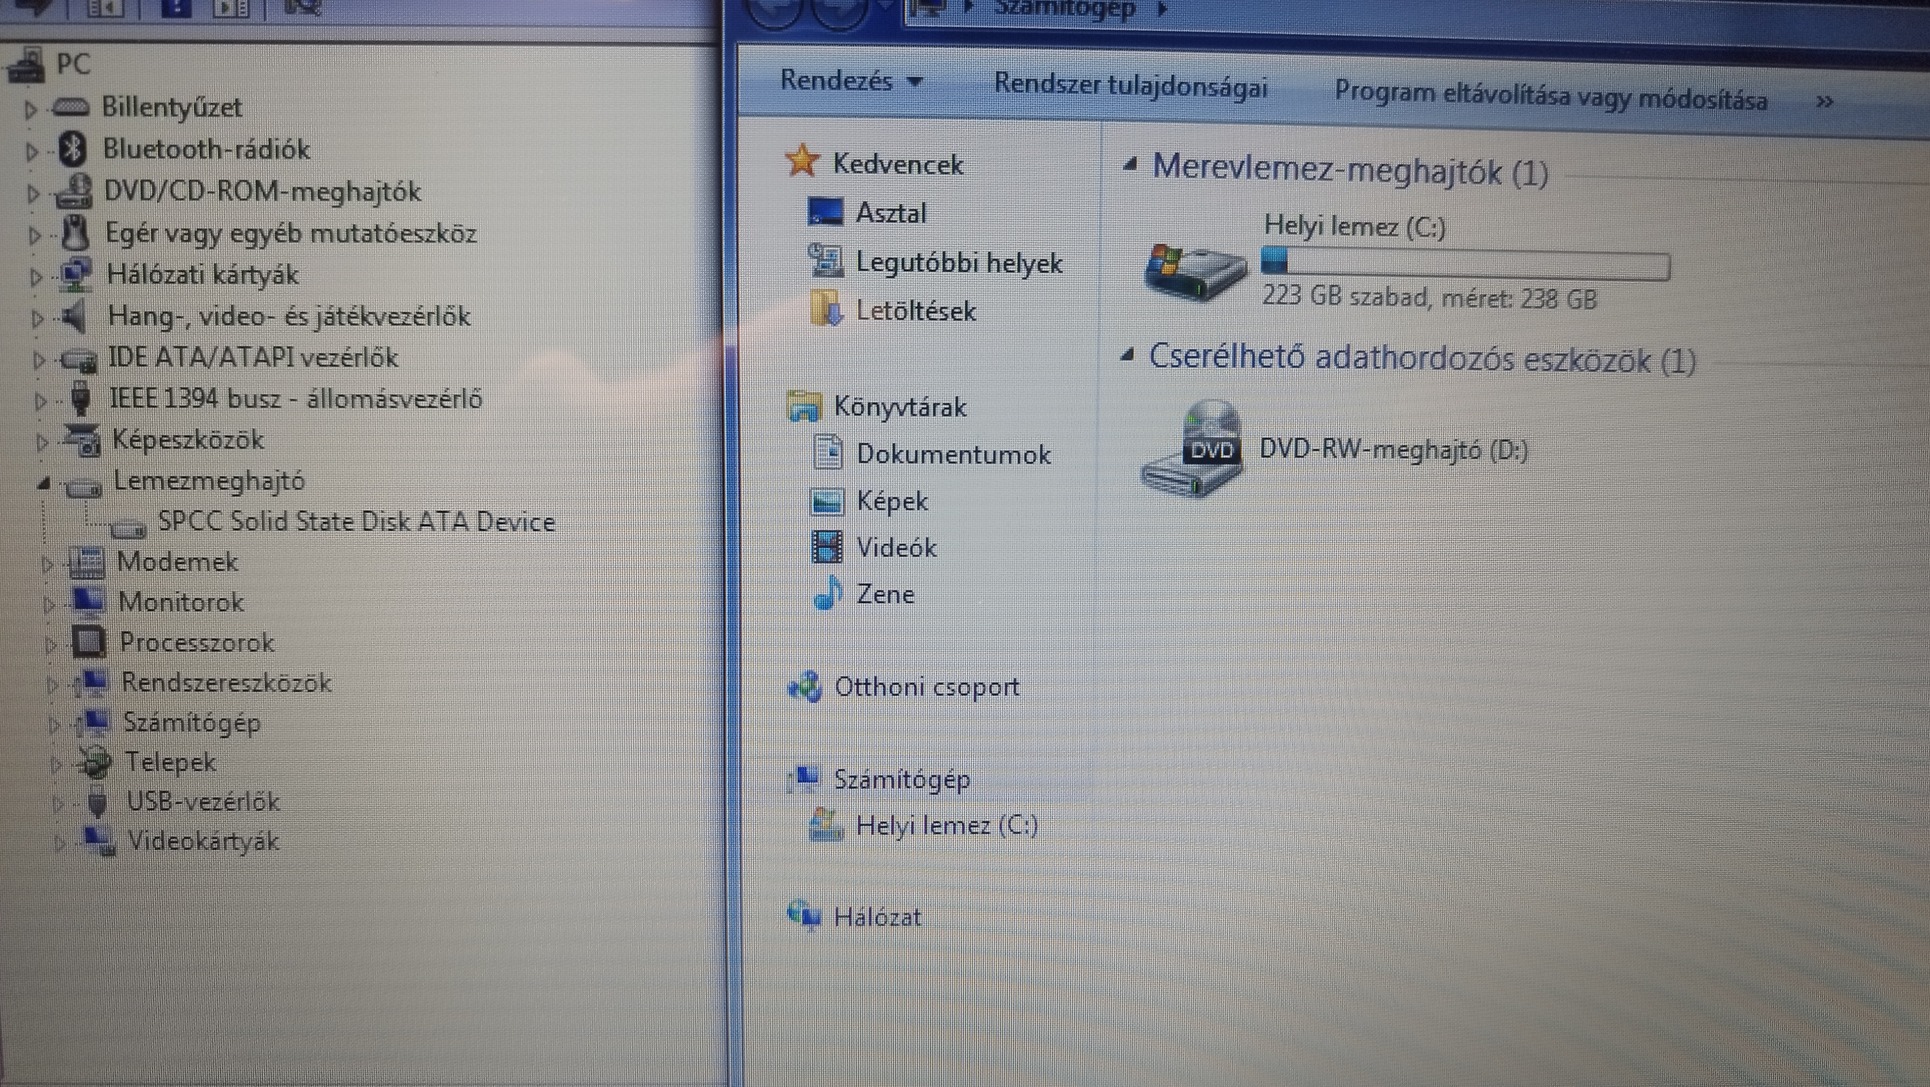Collapse the Merevlemez-meghajtók group header
The height and width of the screenshot is (1087, 1930).
1130,166
